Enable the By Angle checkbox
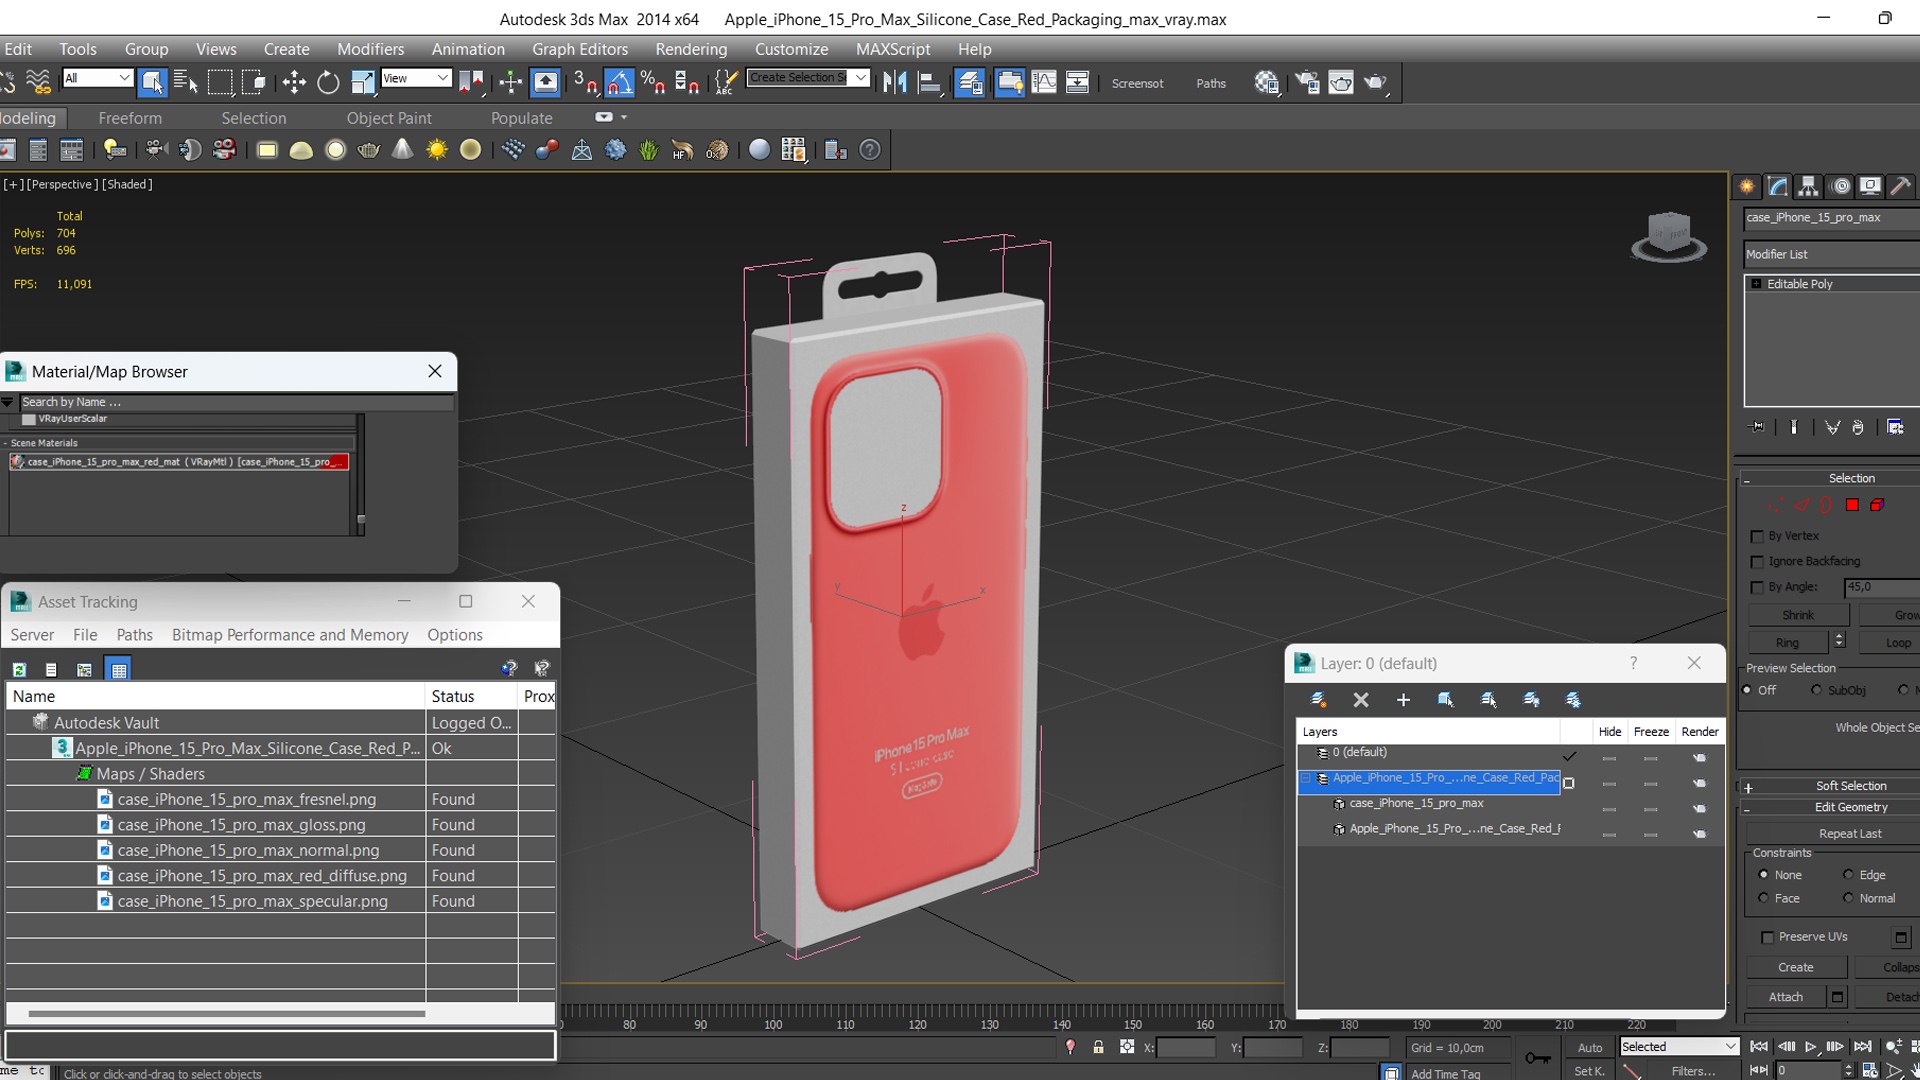 (x=1757, y=587)
